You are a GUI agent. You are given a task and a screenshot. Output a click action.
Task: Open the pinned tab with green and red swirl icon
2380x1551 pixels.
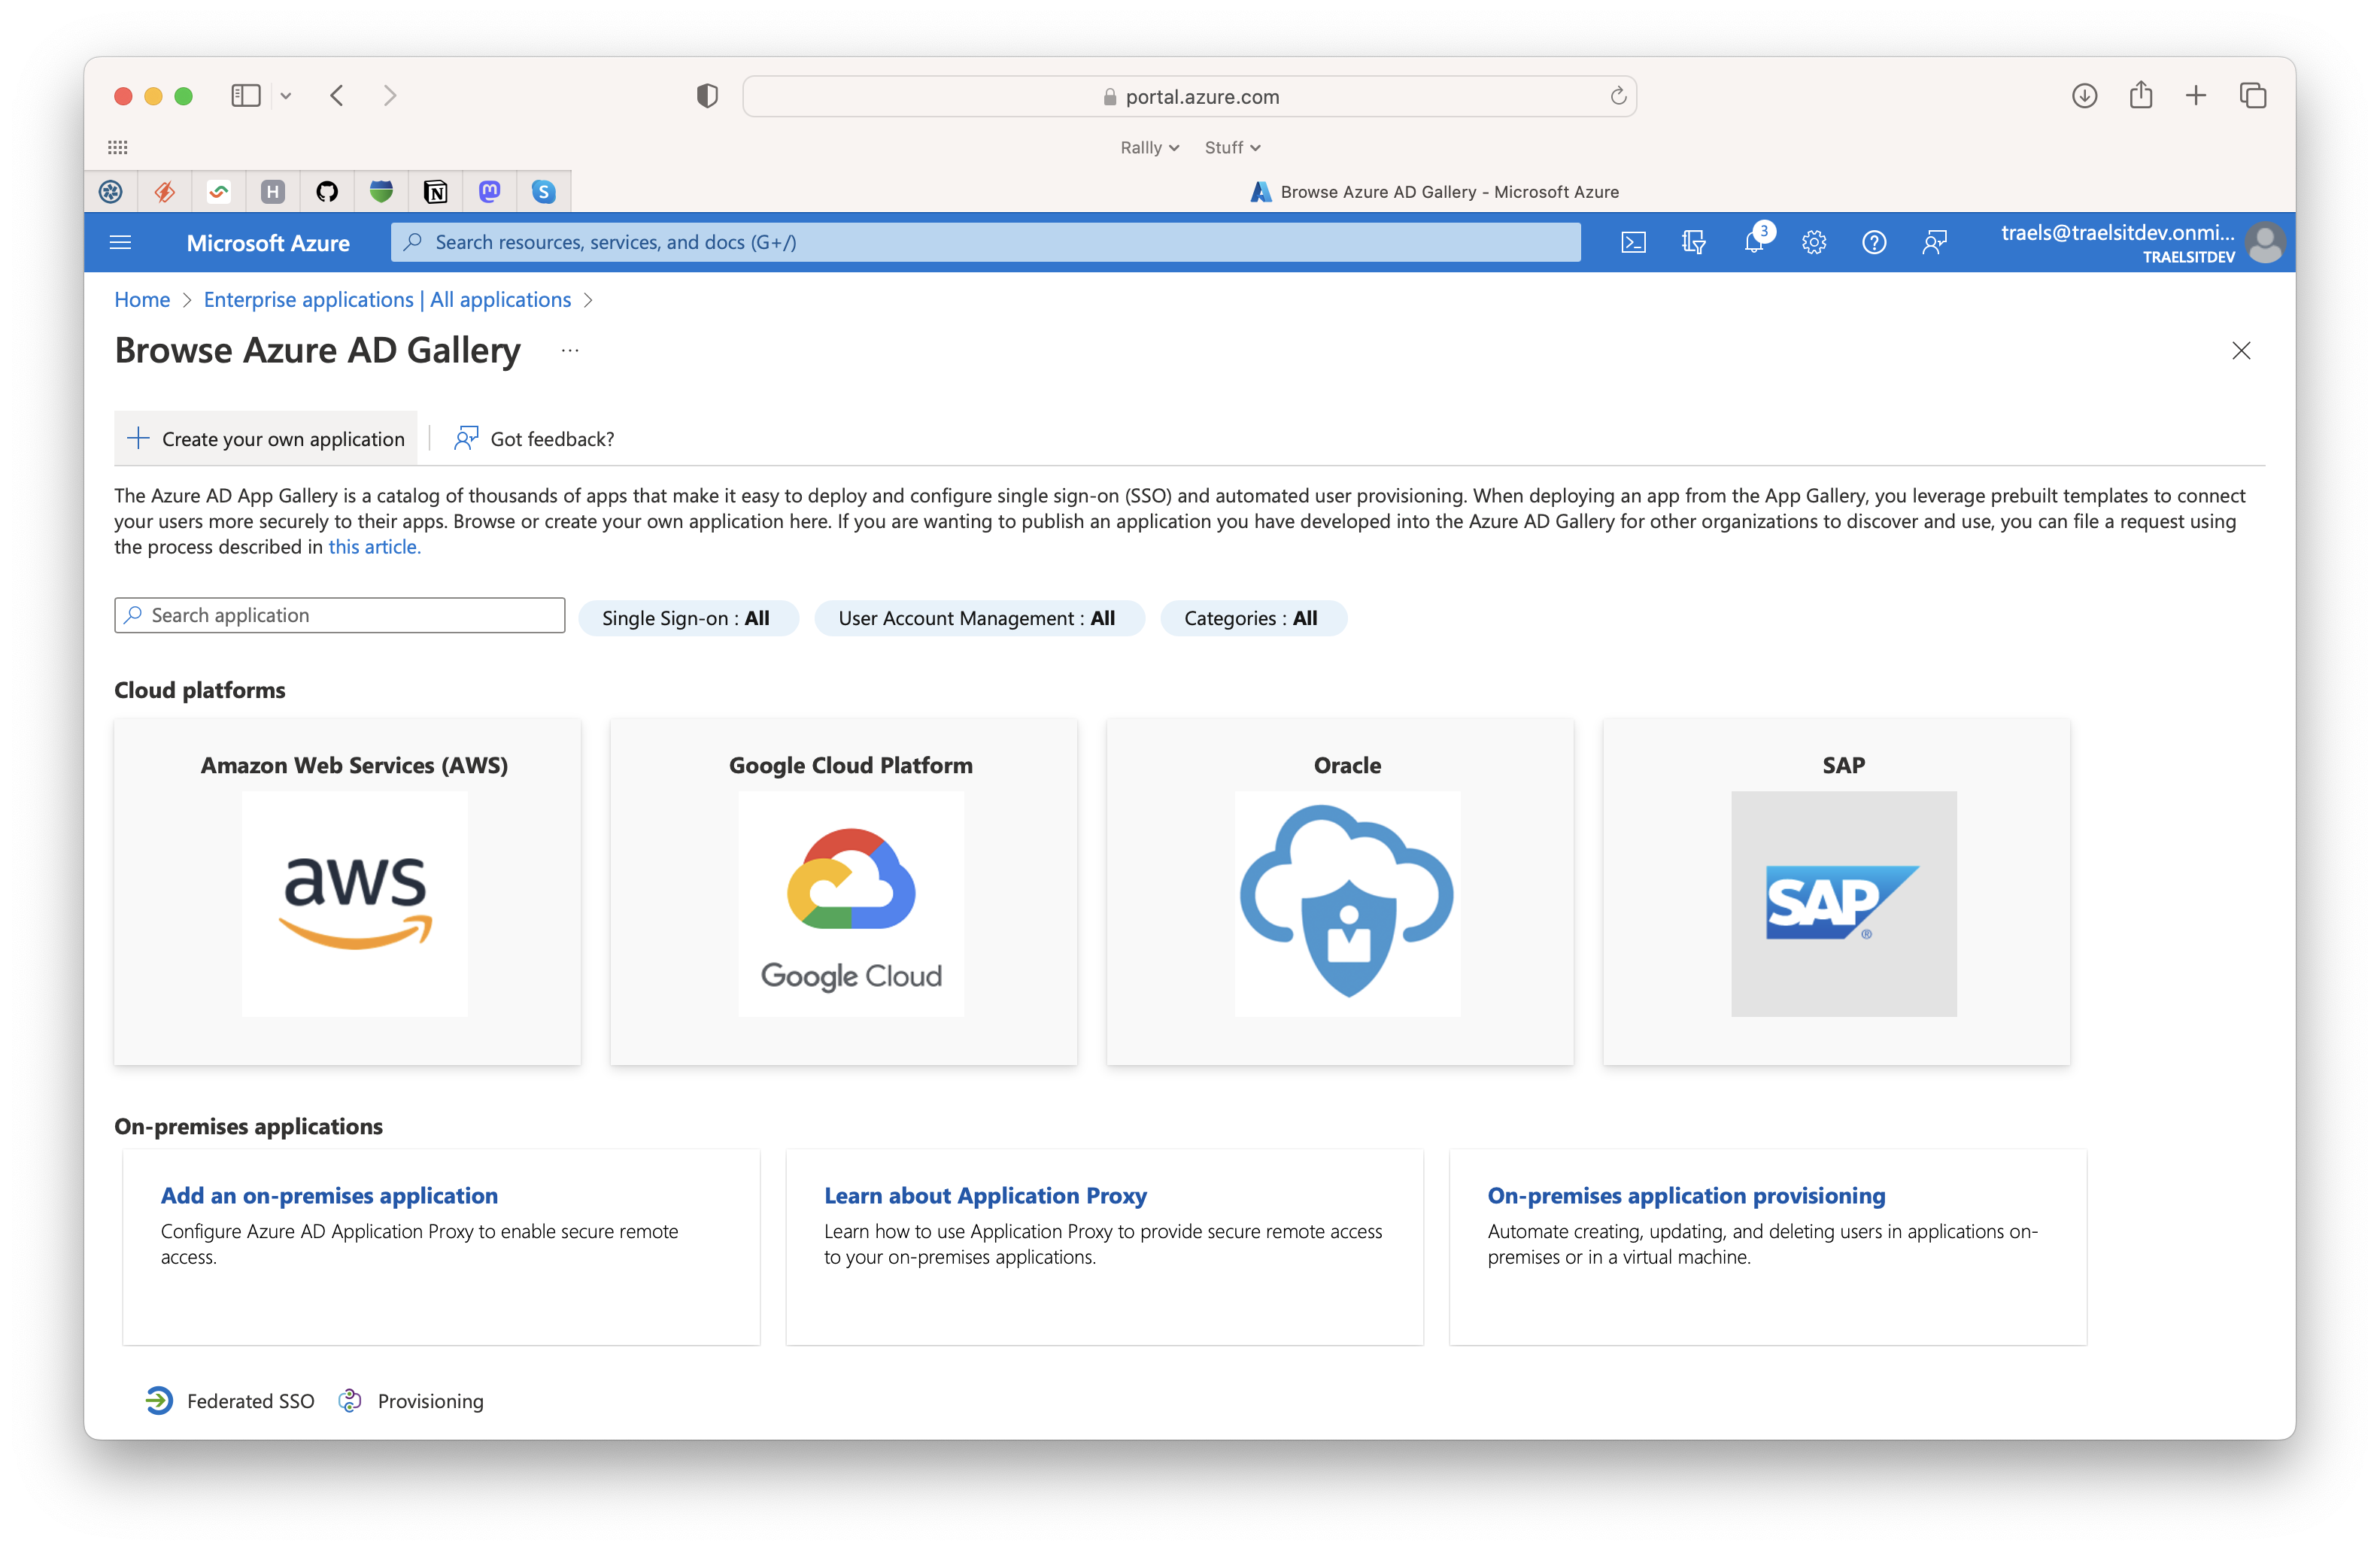click(219, 192)
